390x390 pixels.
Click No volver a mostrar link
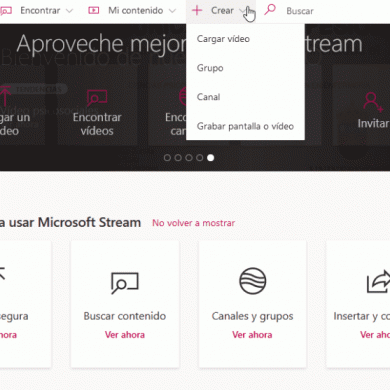[x=194, y=223]
